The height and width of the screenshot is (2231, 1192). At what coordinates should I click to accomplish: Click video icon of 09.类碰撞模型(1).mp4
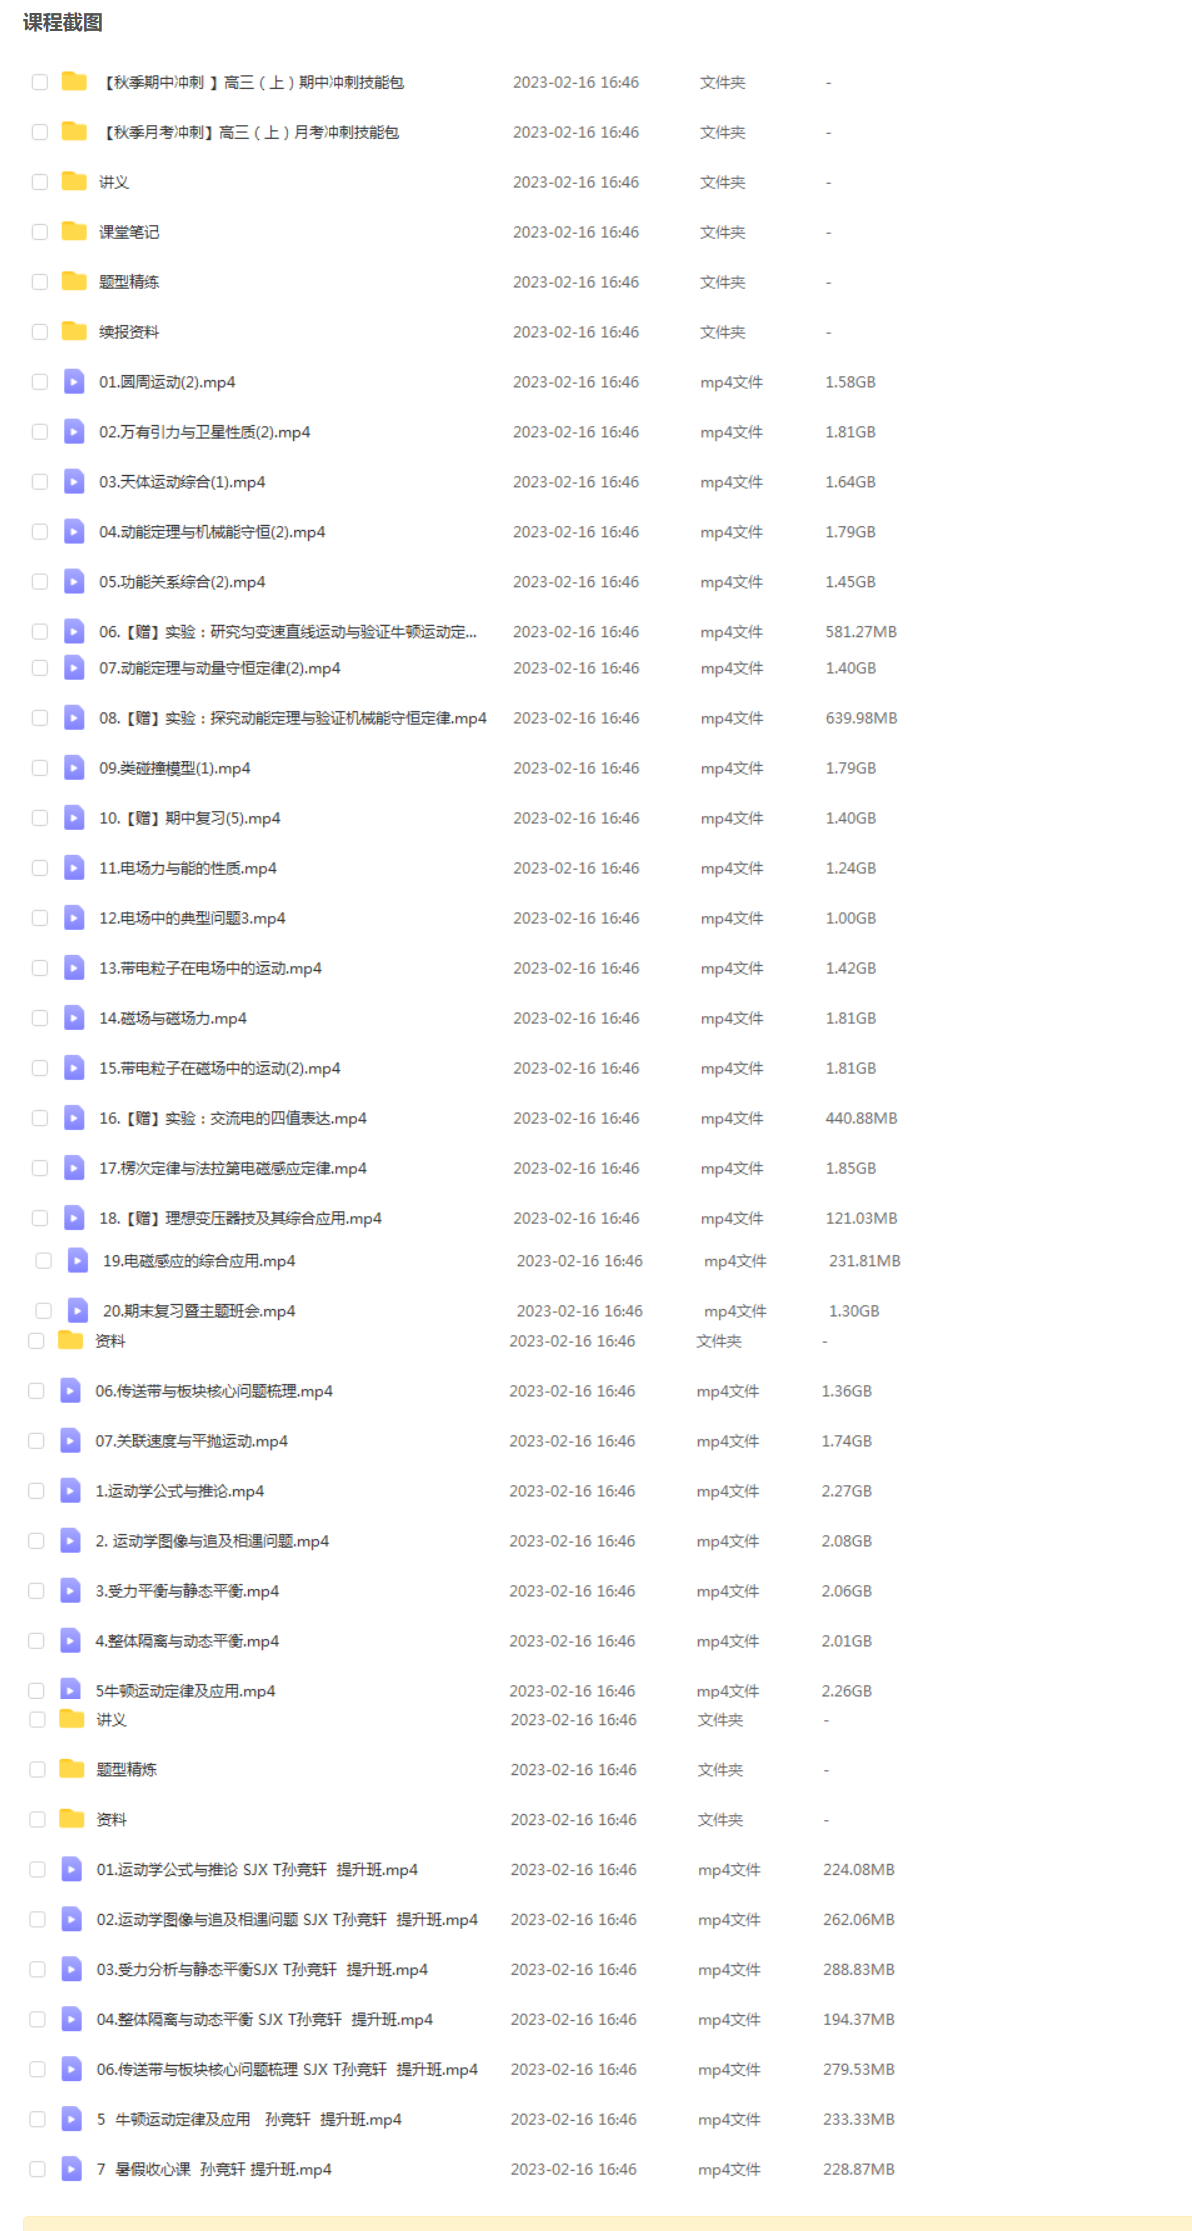pyautogui.click(x=74, y=767)
